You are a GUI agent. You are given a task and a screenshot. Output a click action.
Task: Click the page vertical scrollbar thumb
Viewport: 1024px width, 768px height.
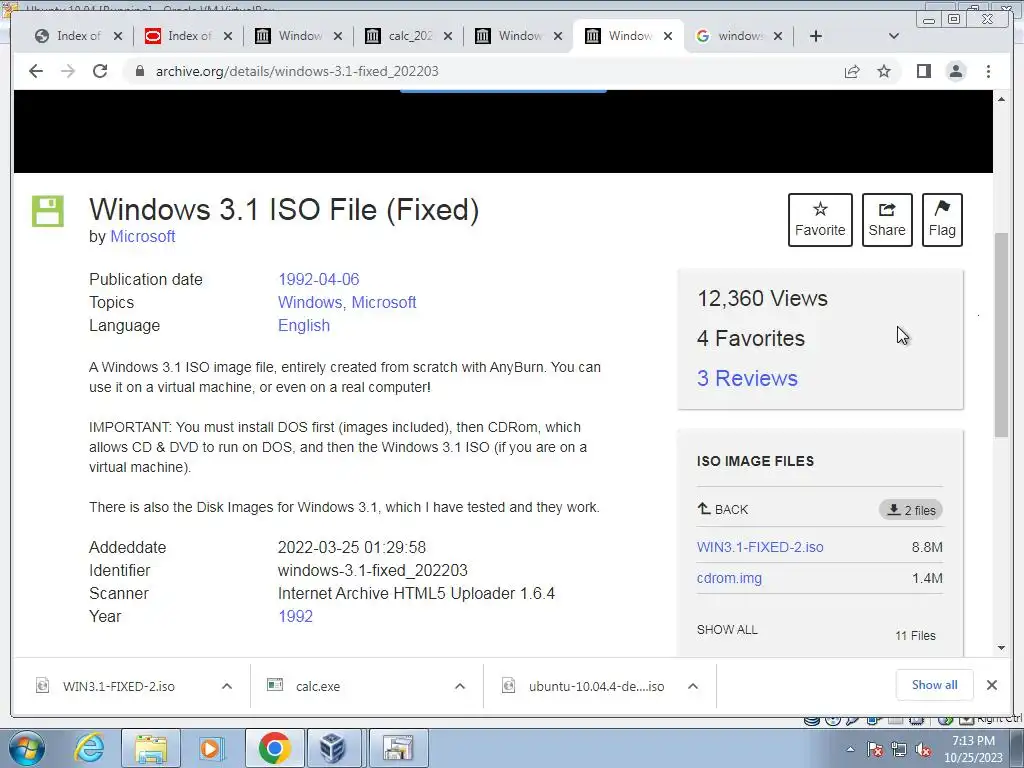tap(1001, 334)
